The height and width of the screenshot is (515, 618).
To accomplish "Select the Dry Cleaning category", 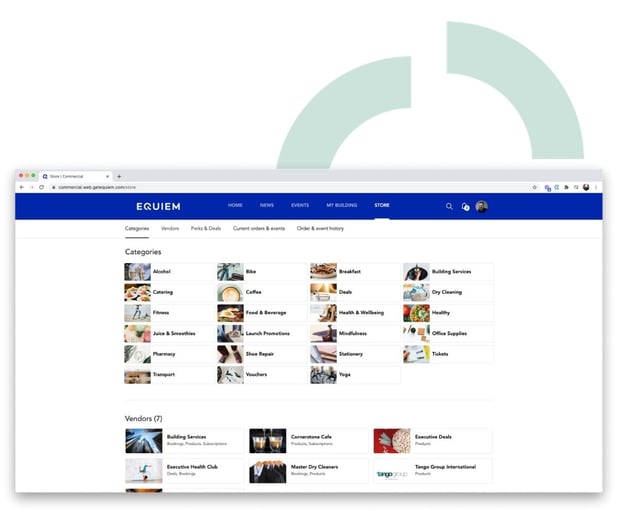I will click(447, 292).
